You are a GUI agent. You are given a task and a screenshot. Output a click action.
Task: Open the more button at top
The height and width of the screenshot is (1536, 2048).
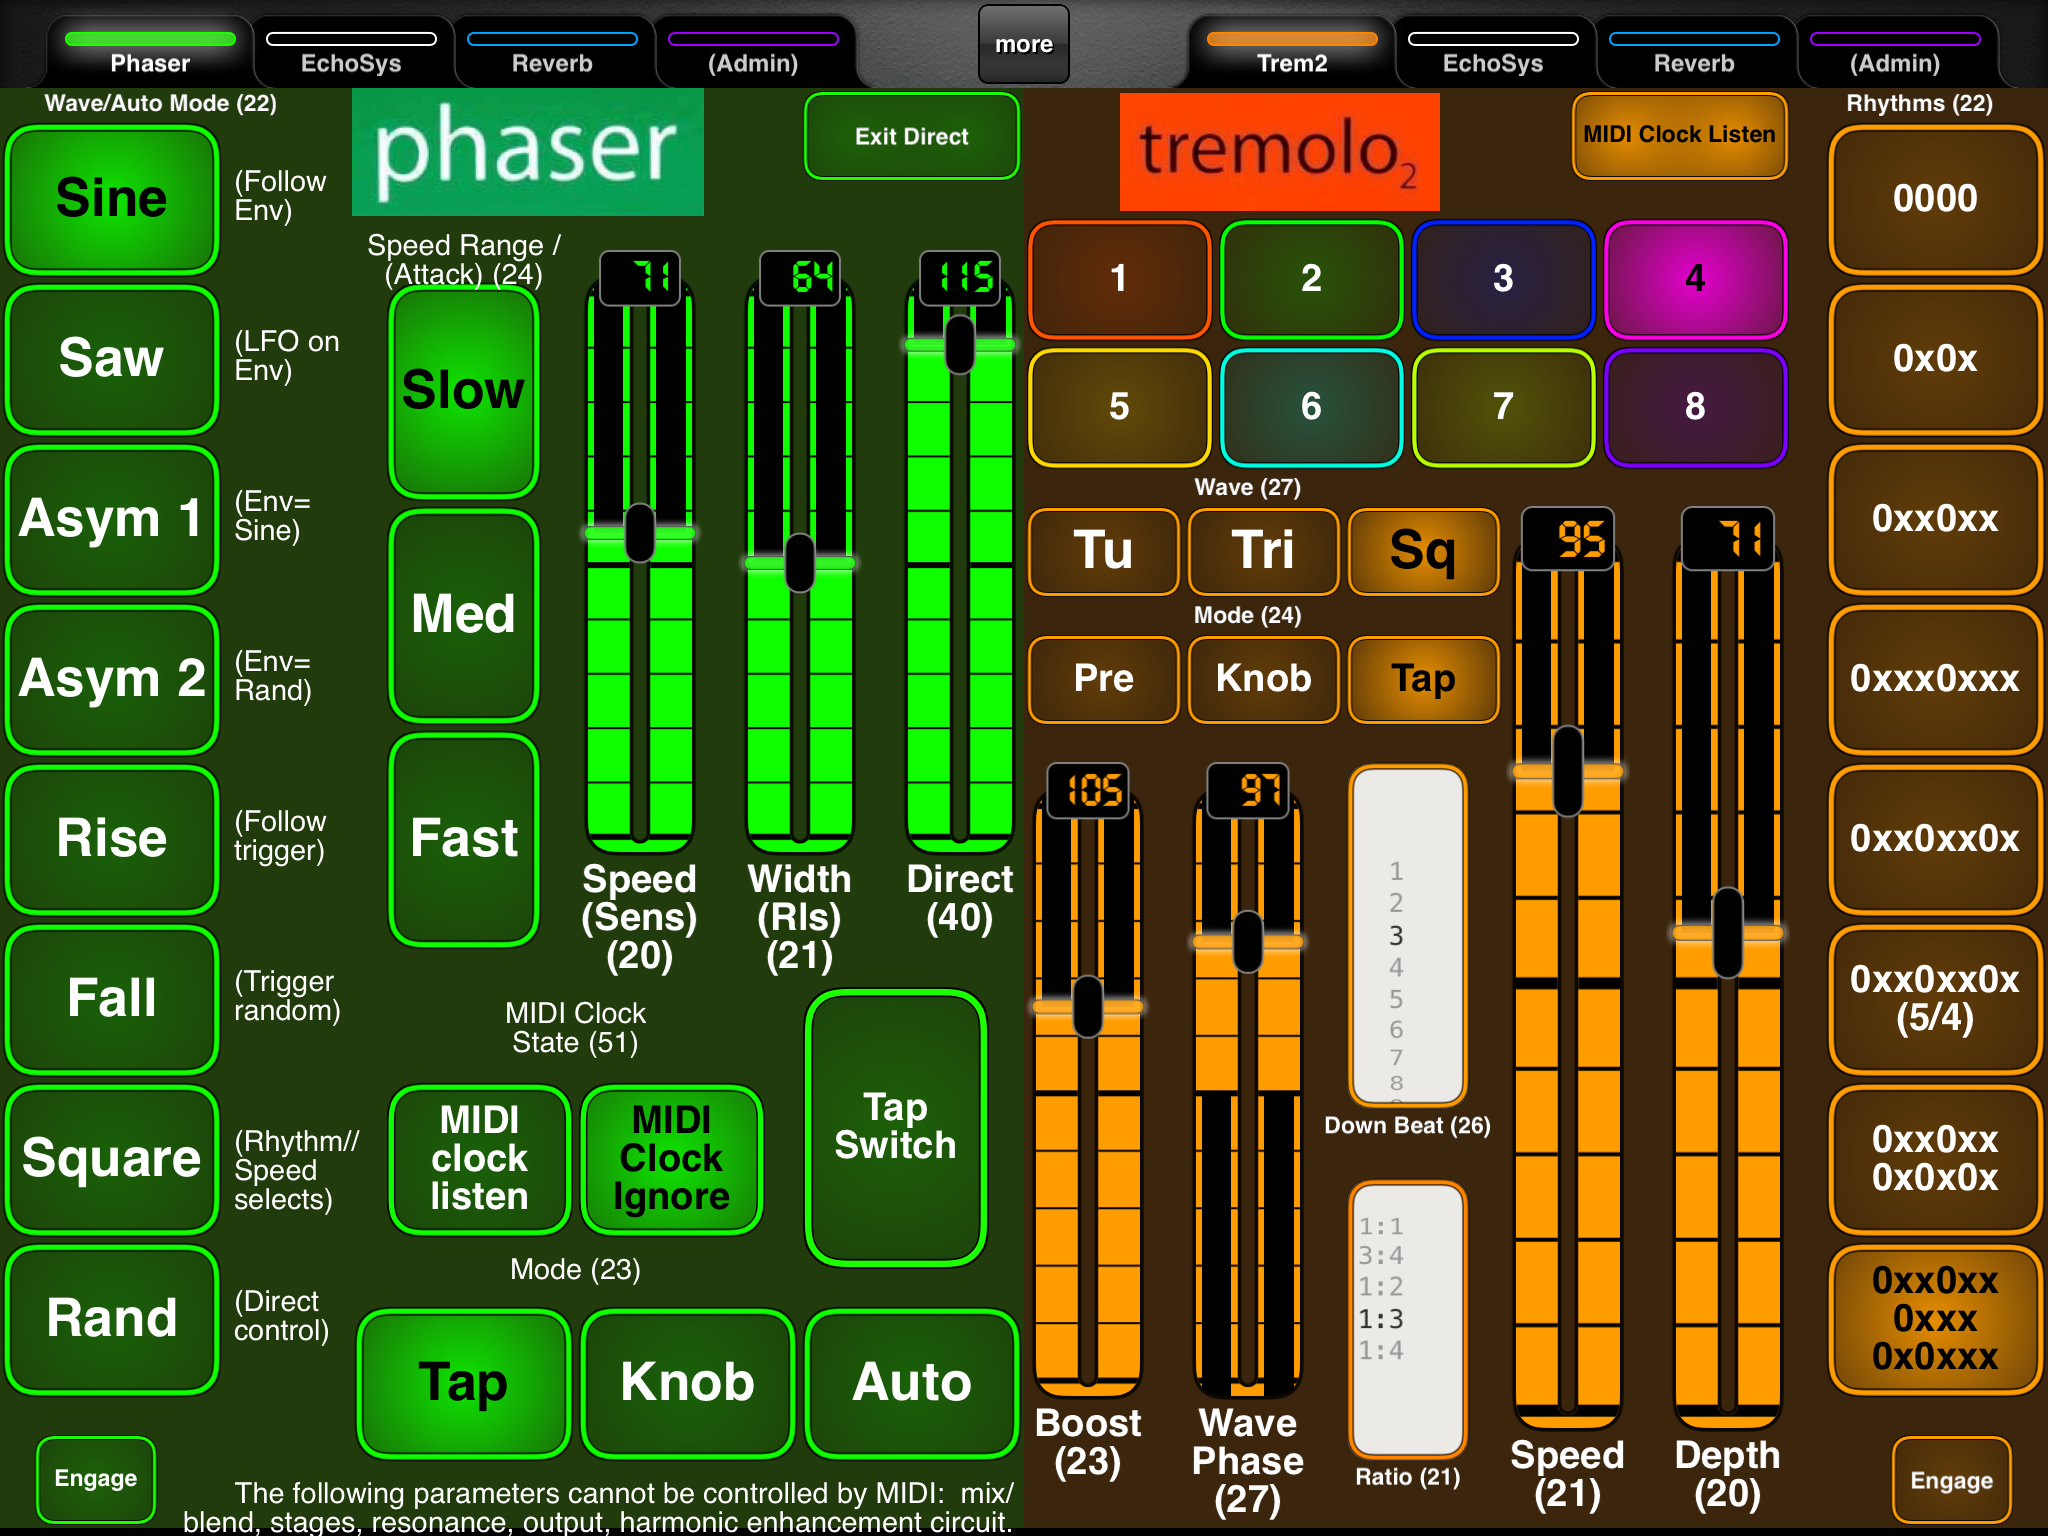(1023, 44)
